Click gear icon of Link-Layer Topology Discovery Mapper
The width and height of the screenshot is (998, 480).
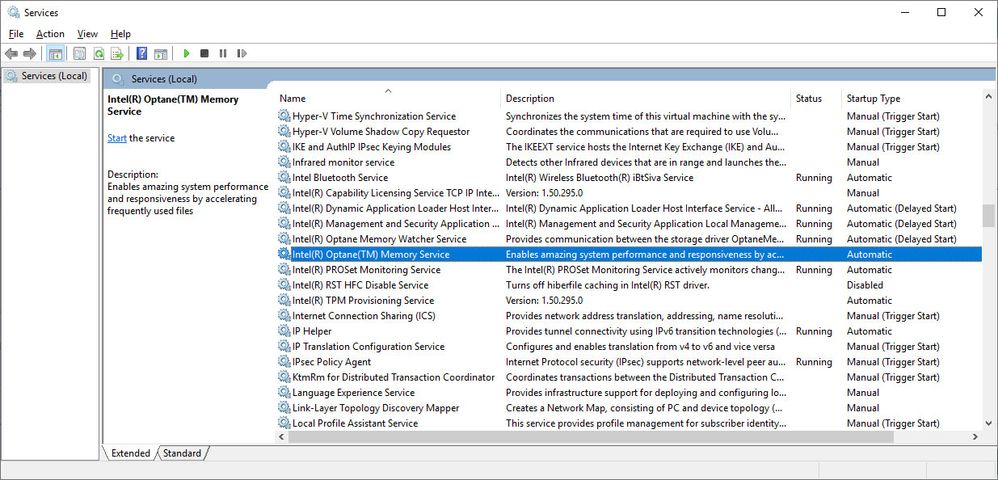[x=284, y=407]
